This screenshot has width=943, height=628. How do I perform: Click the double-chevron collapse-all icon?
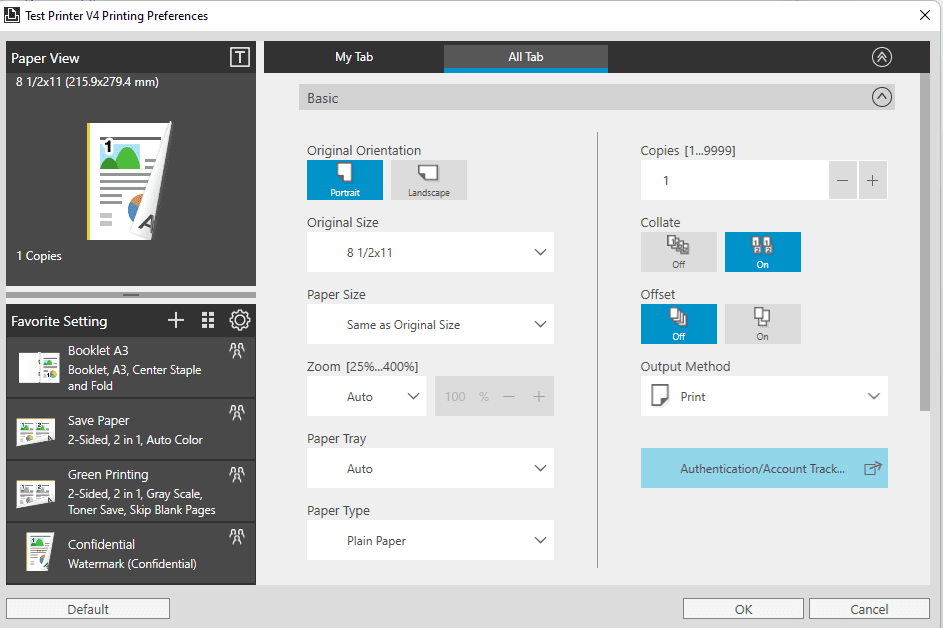coord(882,57)
